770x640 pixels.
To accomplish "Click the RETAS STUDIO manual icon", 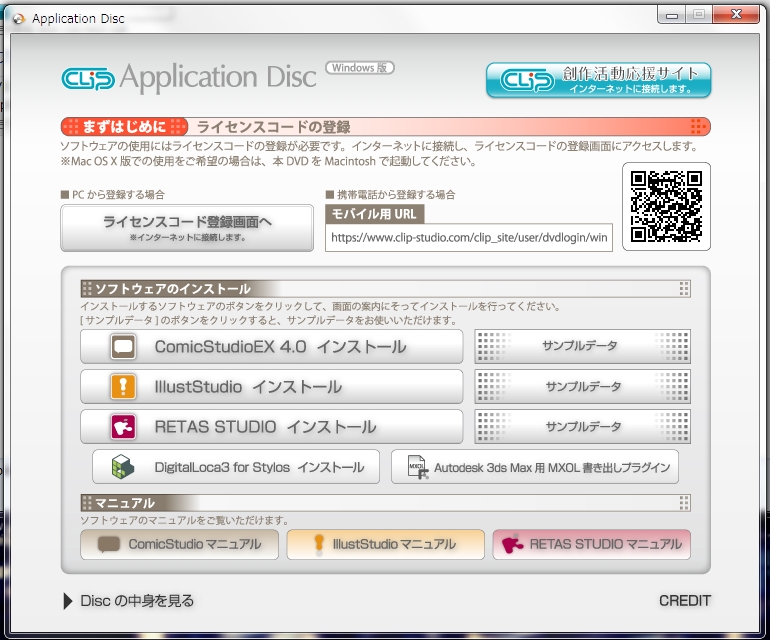I will tap(514, 545).
